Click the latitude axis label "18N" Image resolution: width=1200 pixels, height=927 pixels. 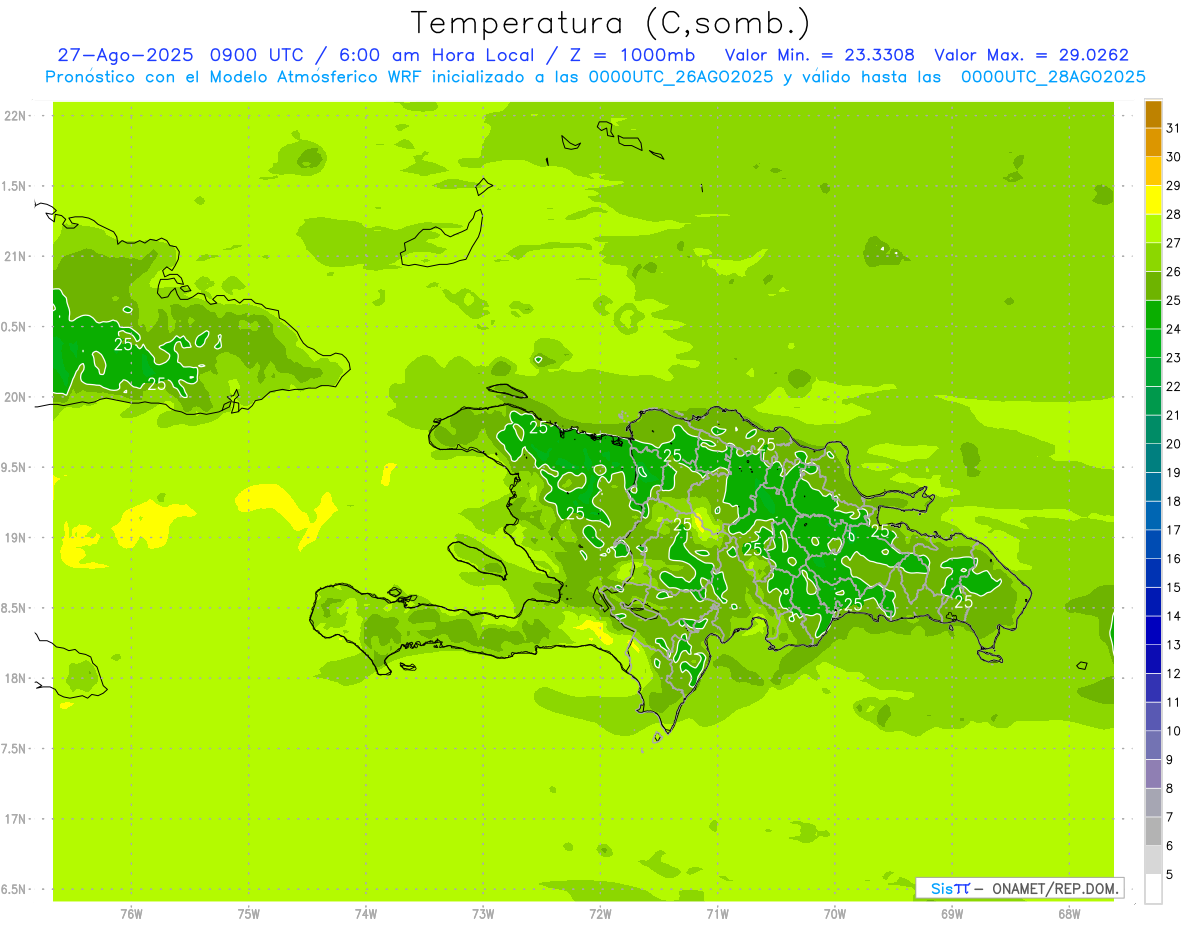14,679
